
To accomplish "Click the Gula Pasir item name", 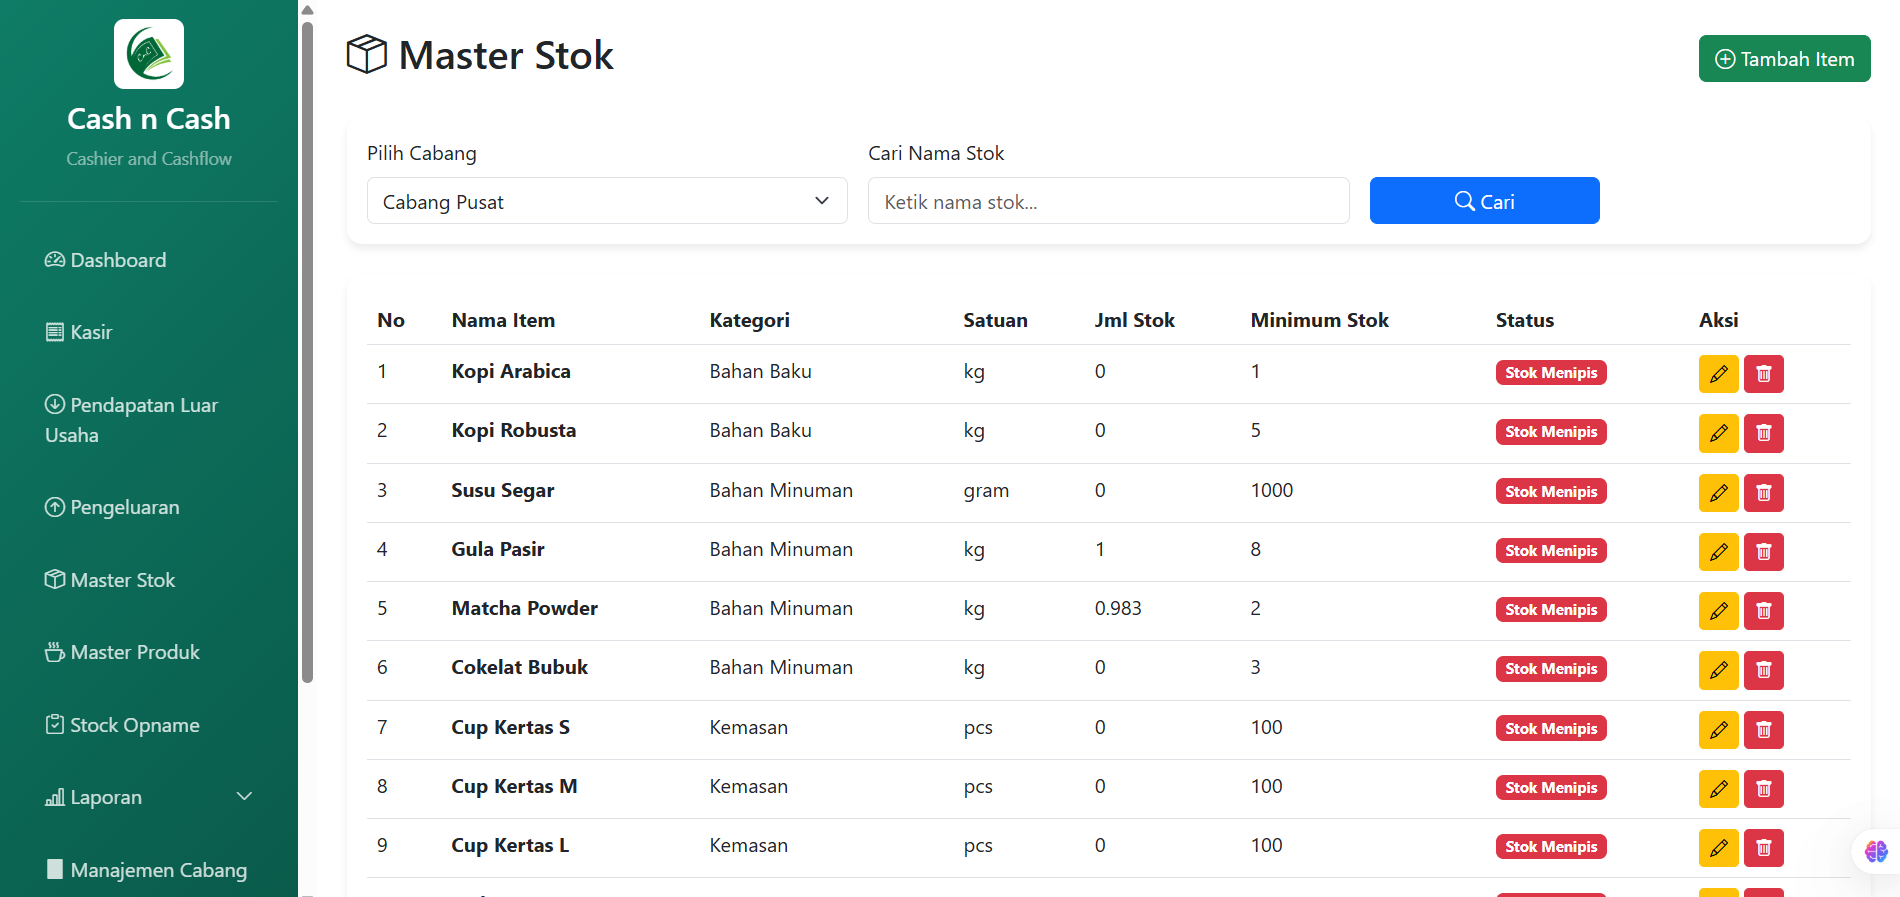I will 497,549.
